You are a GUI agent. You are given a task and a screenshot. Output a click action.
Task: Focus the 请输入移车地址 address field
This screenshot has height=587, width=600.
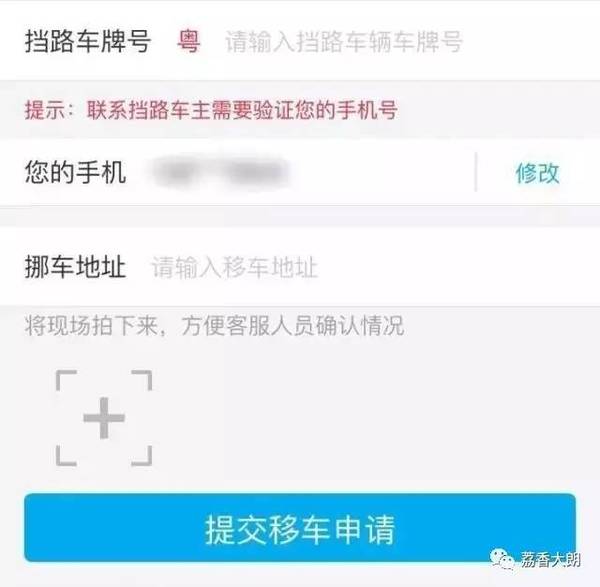(x=235, y=267)
